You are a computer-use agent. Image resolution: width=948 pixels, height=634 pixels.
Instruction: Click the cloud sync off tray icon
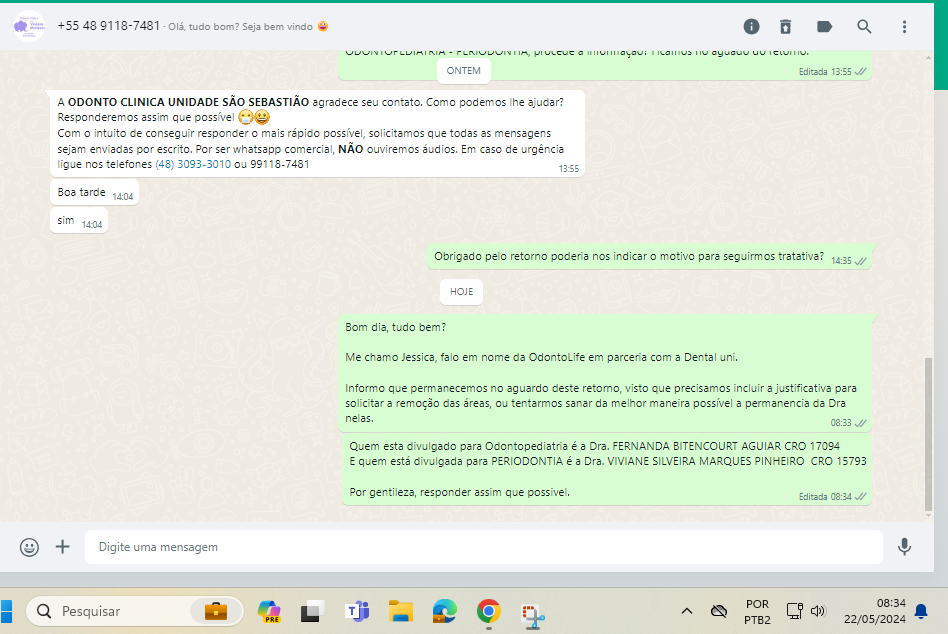719,611
